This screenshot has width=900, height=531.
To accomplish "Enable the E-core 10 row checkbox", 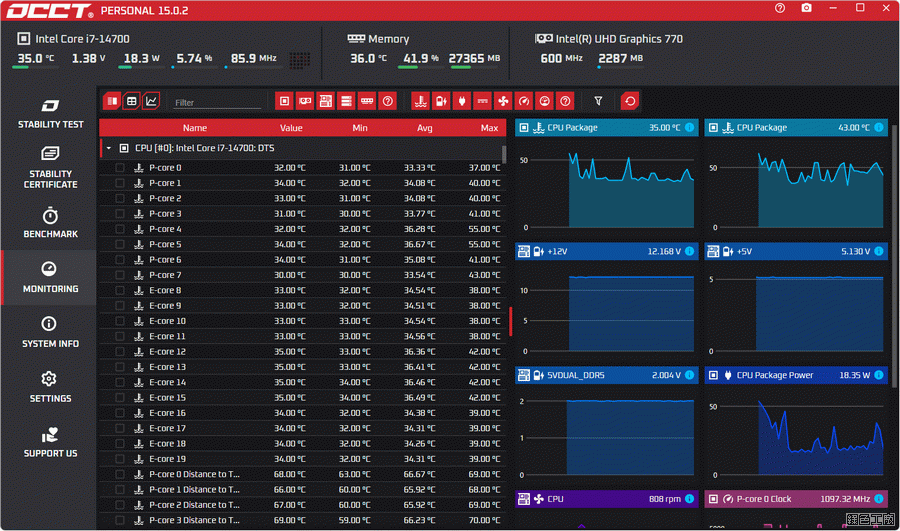I will (120, 321).
